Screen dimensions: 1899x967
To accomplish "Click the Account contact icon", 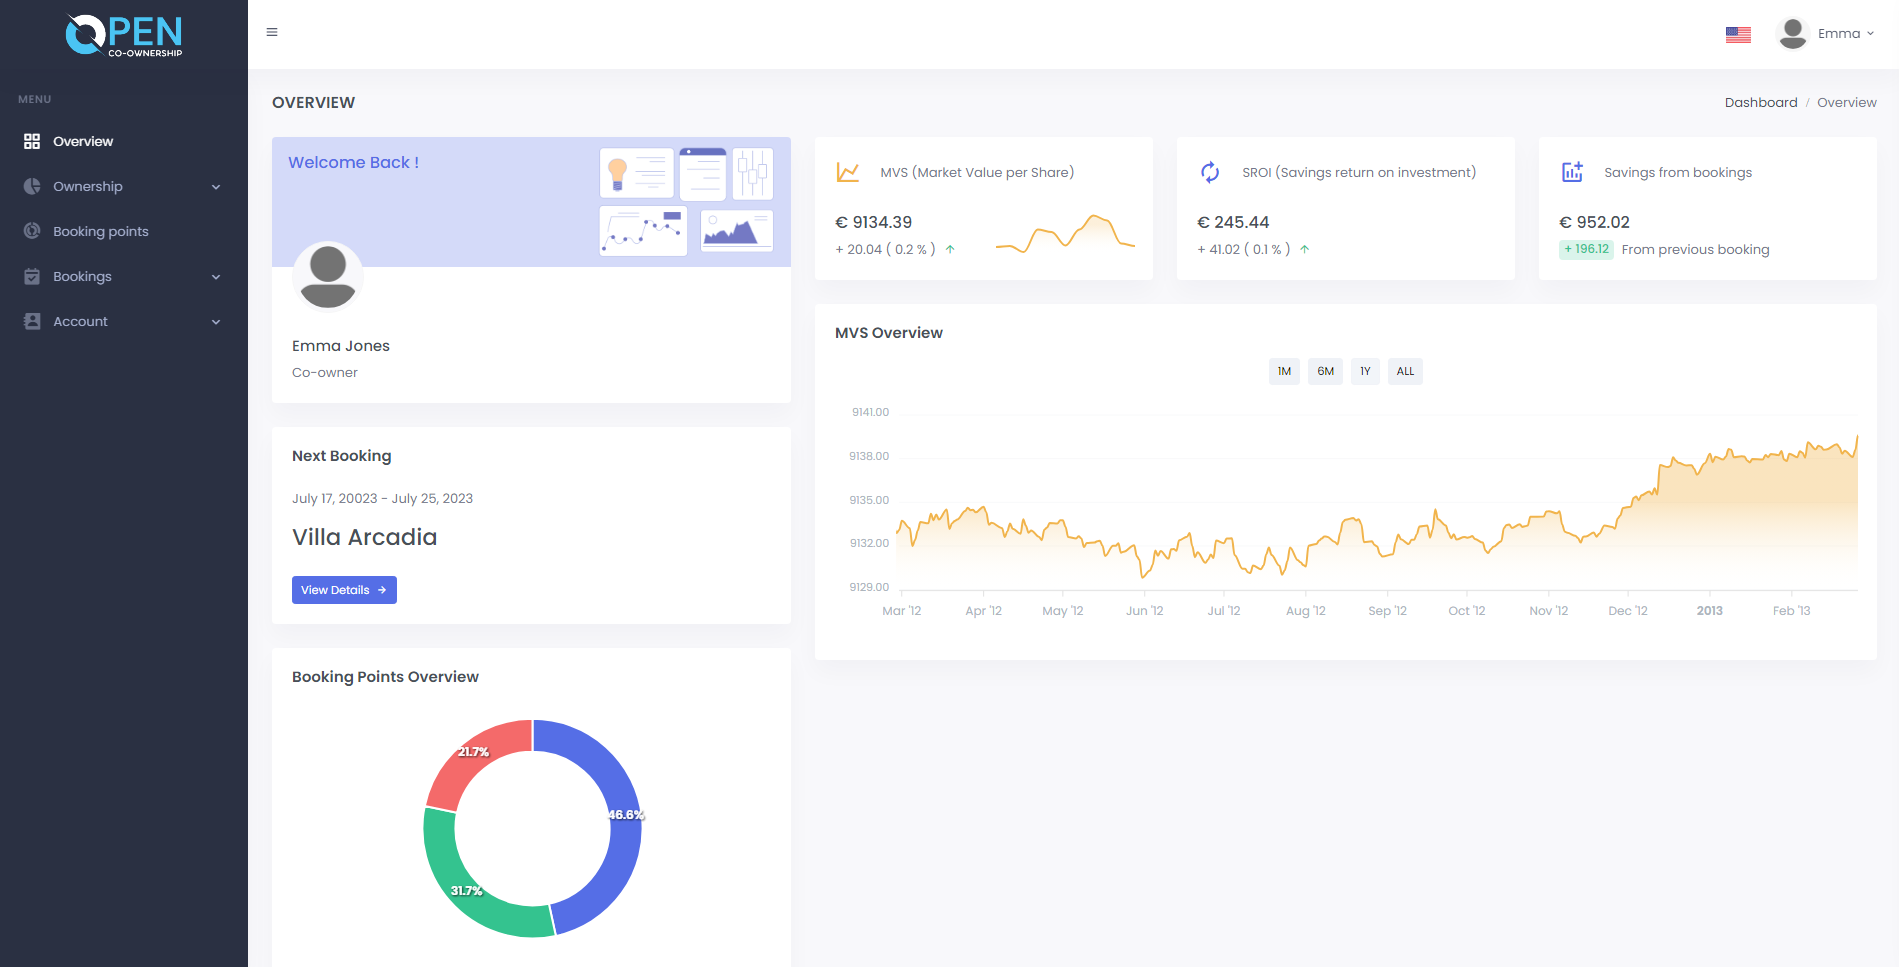I will point(32,321).
